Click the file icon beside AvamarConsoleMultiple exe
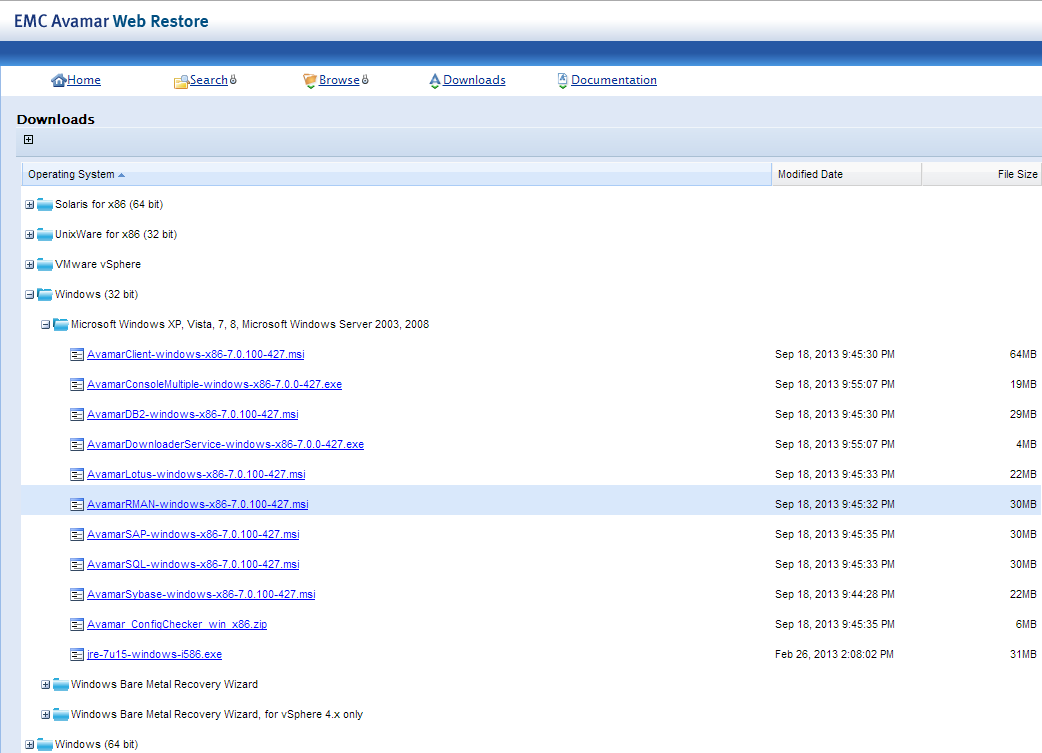Screen dimensions: 1042x753 pos(77,384)
